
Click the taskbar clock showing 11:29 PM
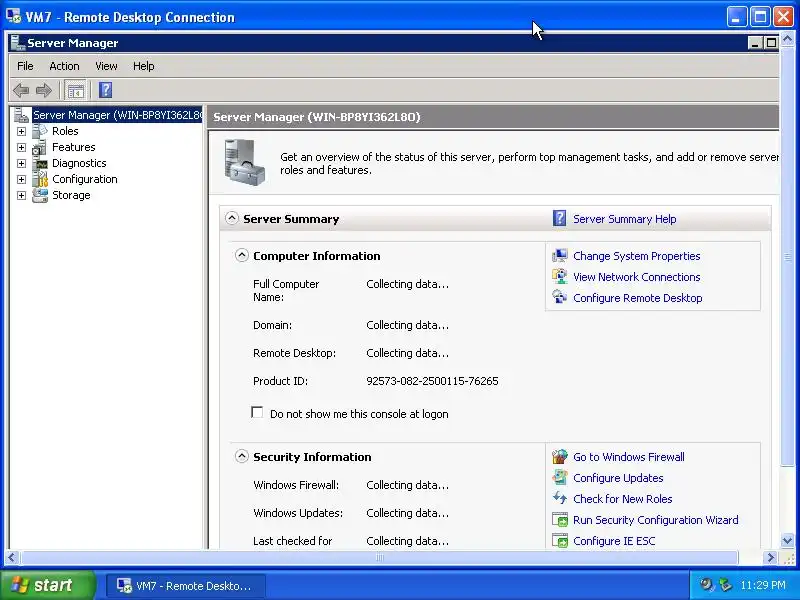point(763,585)
